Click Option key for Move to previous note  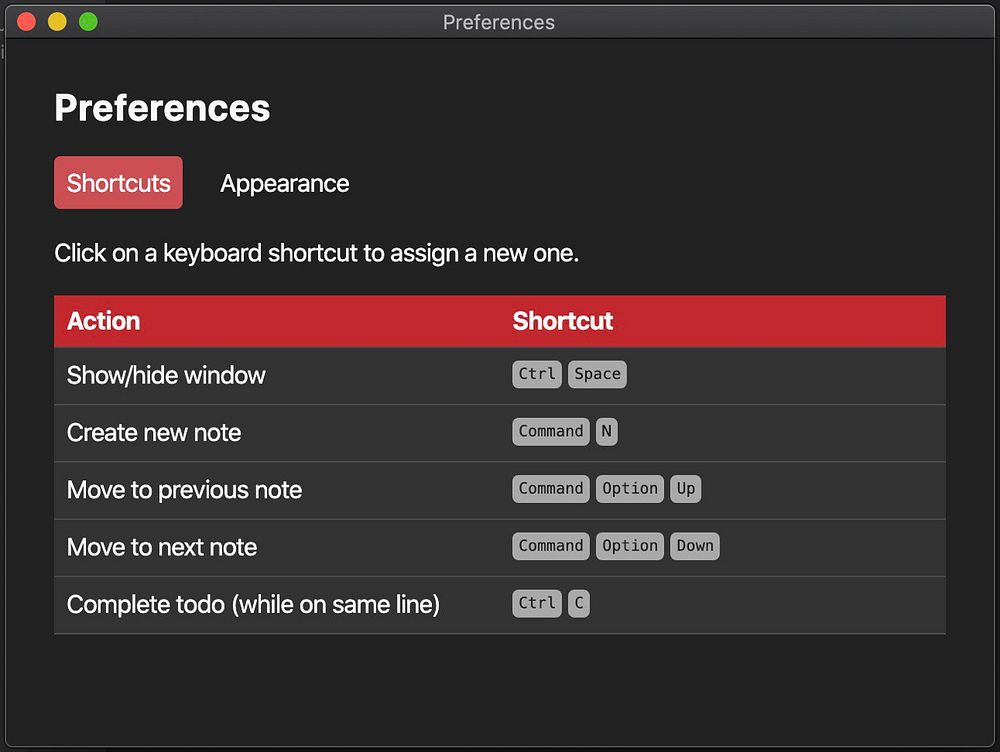pyautogui.click(x=630, y=488)
